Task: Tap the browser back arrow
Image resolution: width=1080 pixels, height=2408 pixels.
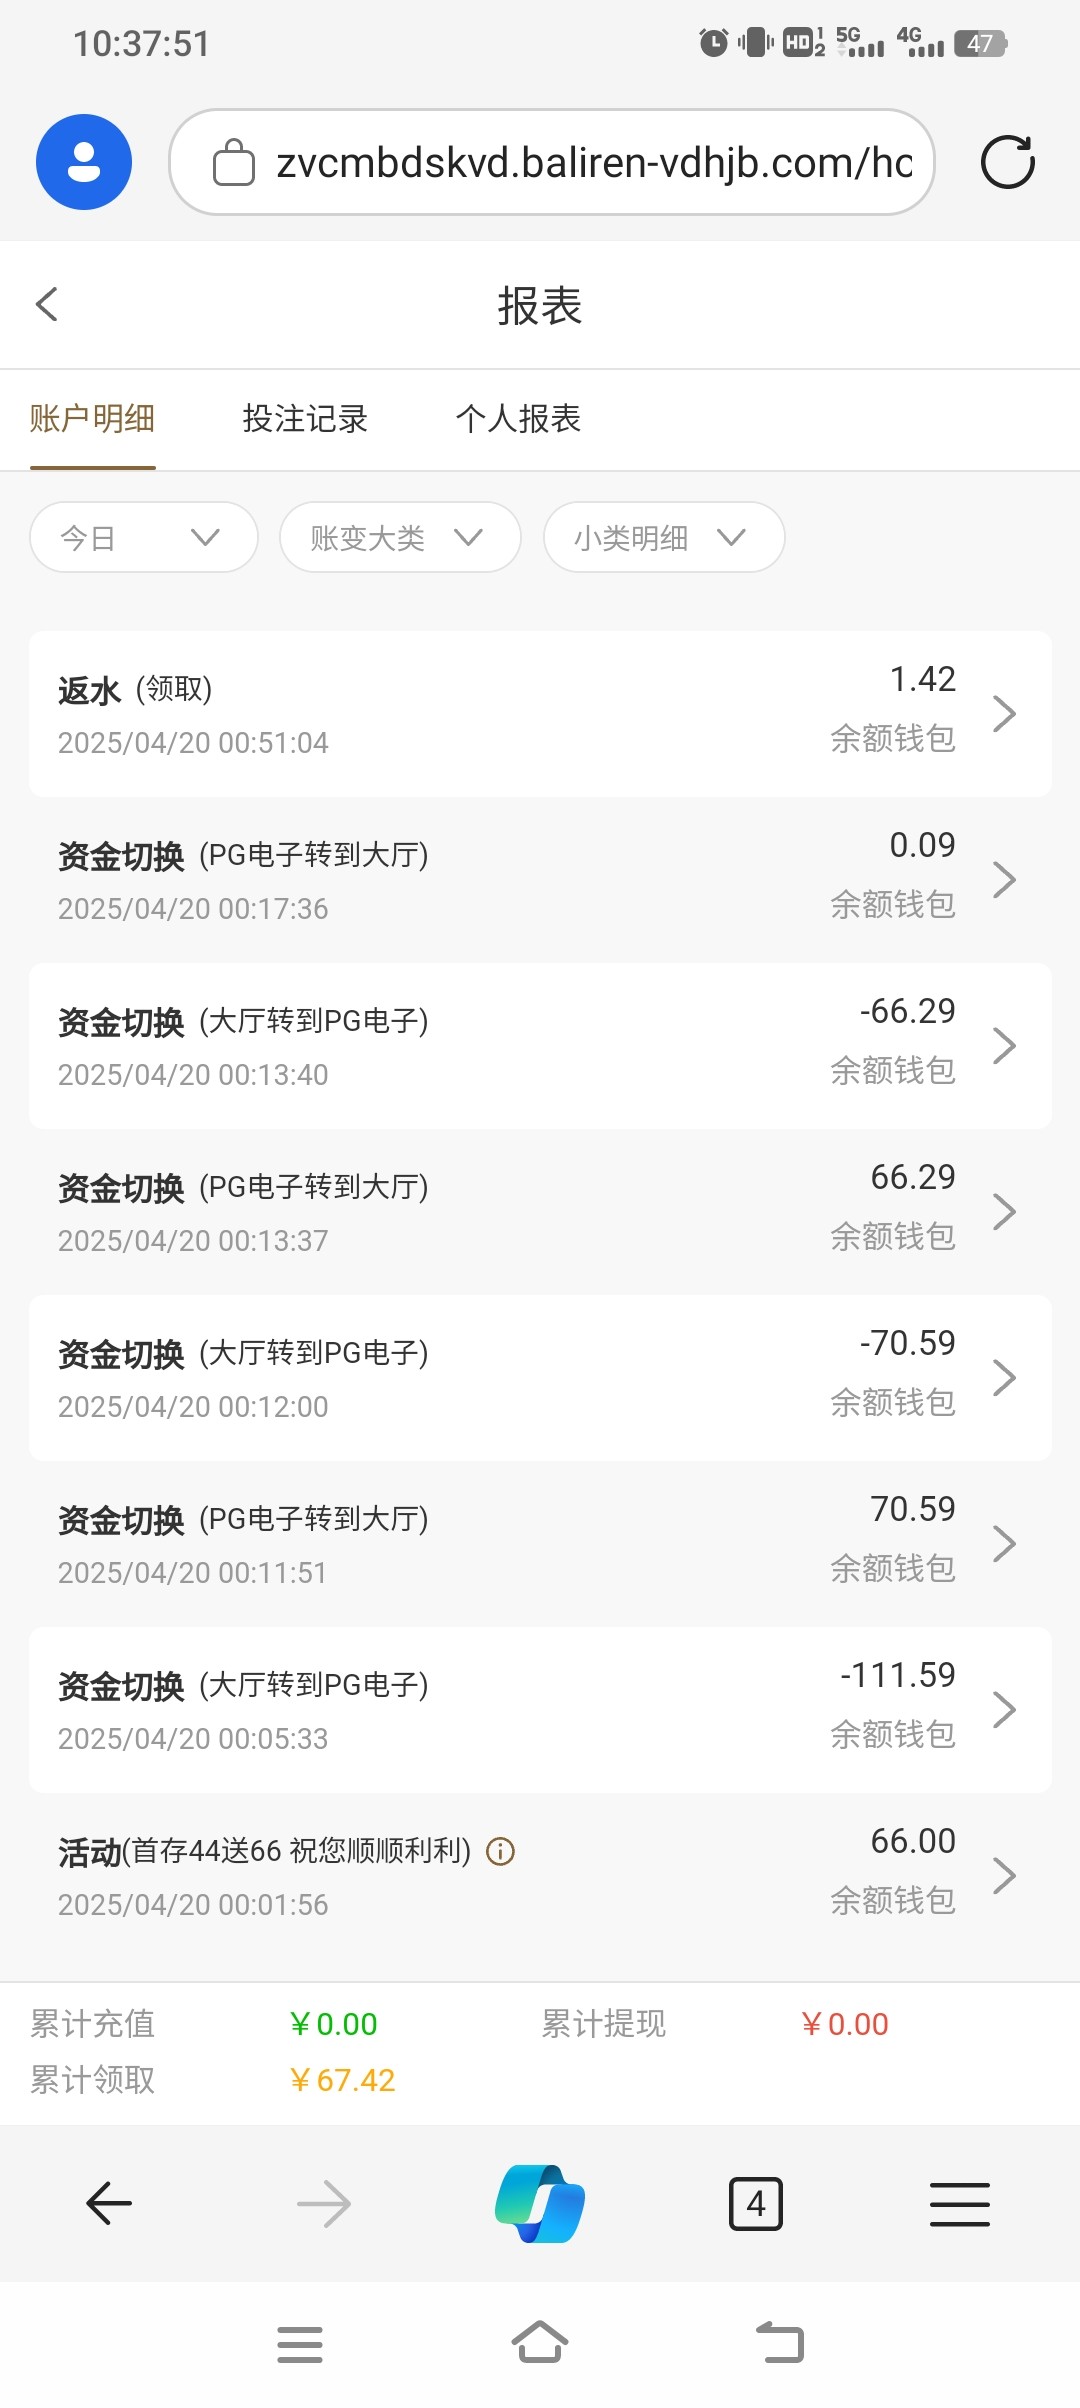Action: click(x=109, y=2203)
